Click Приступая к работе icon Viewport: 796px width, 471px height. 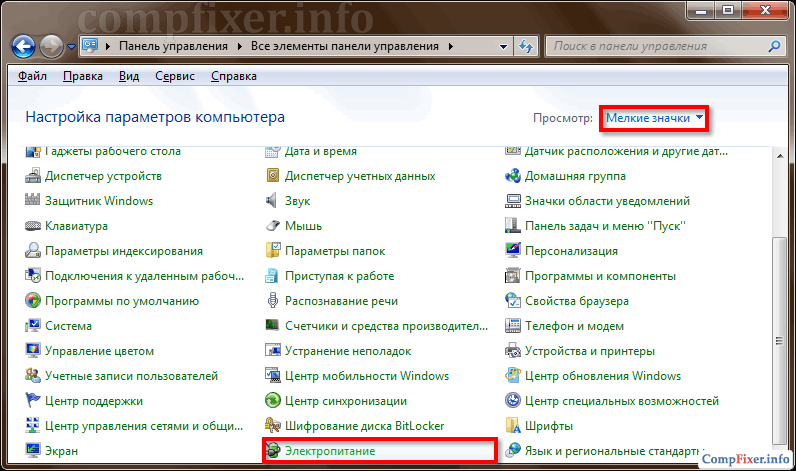pyautogui.click(x=273, y=276)
